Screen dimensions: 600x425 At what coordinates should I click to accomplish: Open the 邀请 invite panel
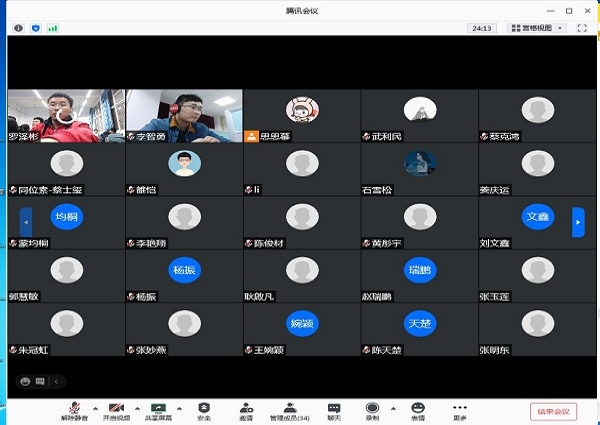tap(246, 410)
